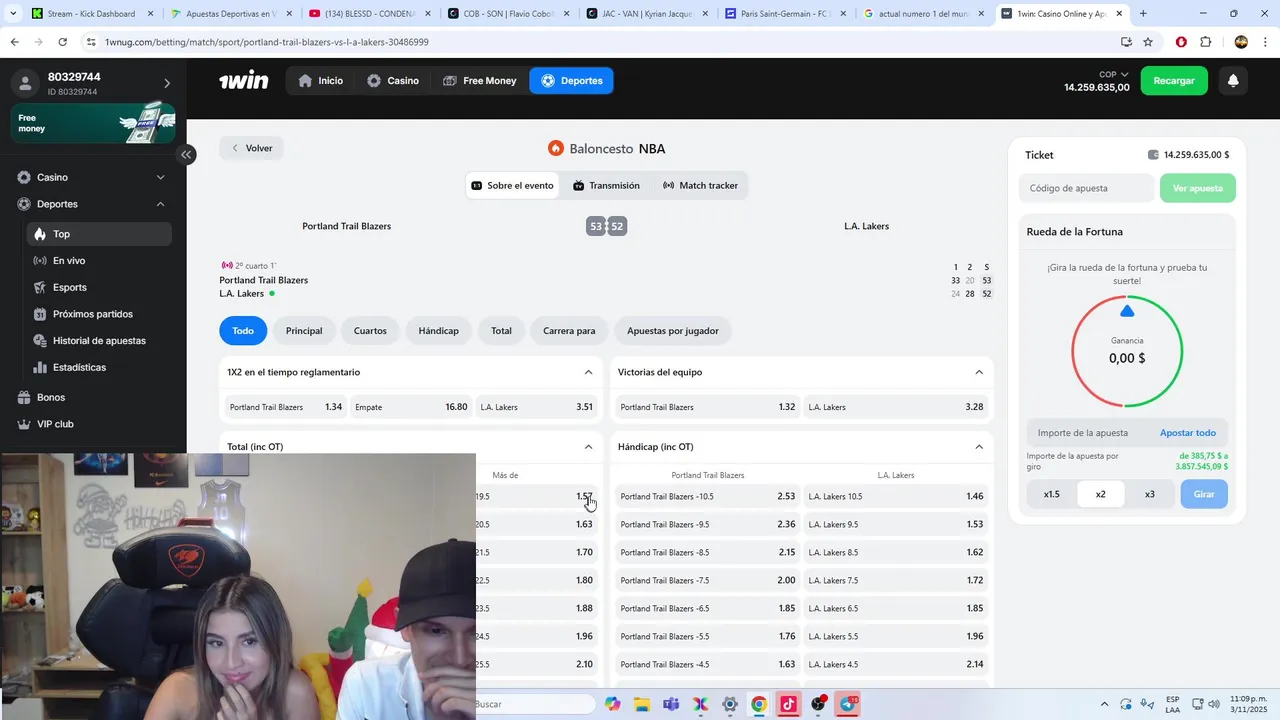Open TikTok from the taskbar

tap(788, 704)
